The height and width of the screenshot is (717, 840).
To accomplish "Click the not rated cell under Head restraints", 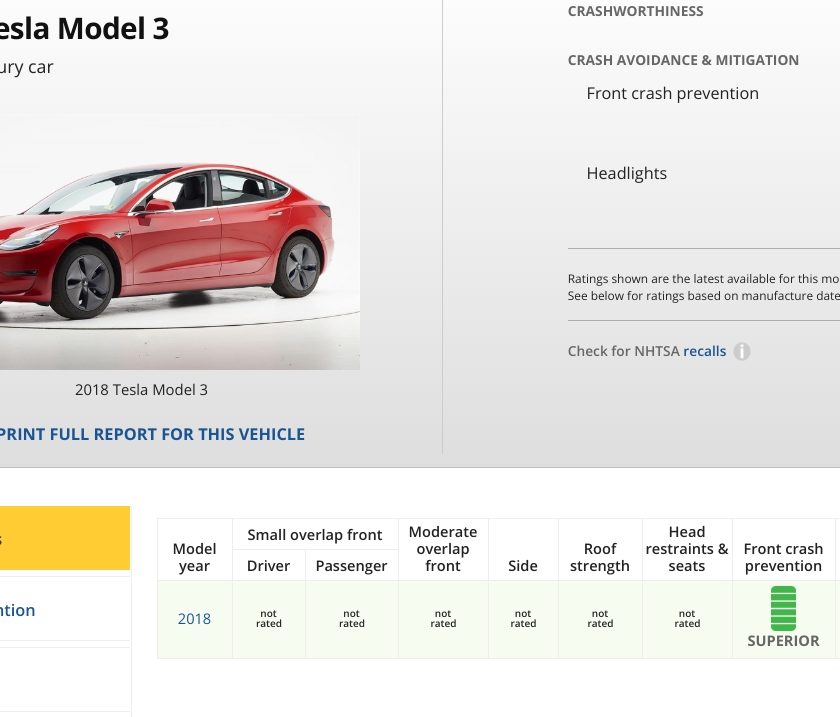I will click(687, 619).
